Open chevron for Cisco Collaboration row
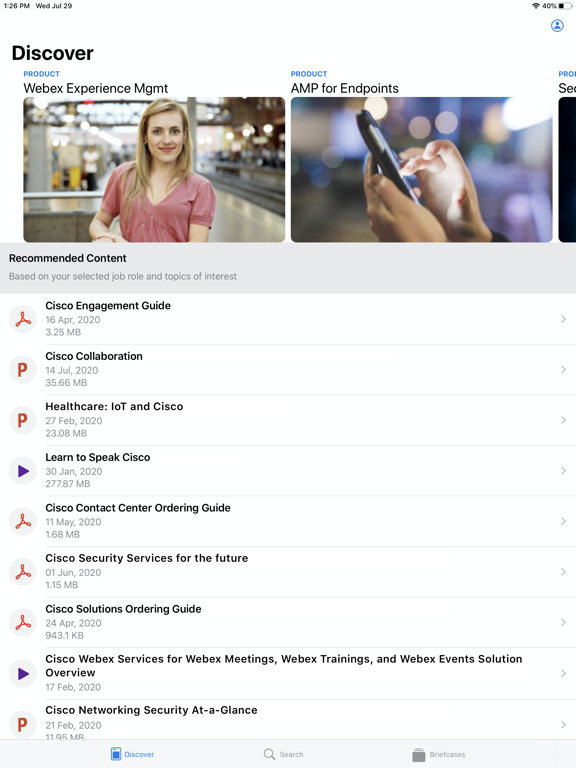 pyautogui.click(x=563, y=369)
